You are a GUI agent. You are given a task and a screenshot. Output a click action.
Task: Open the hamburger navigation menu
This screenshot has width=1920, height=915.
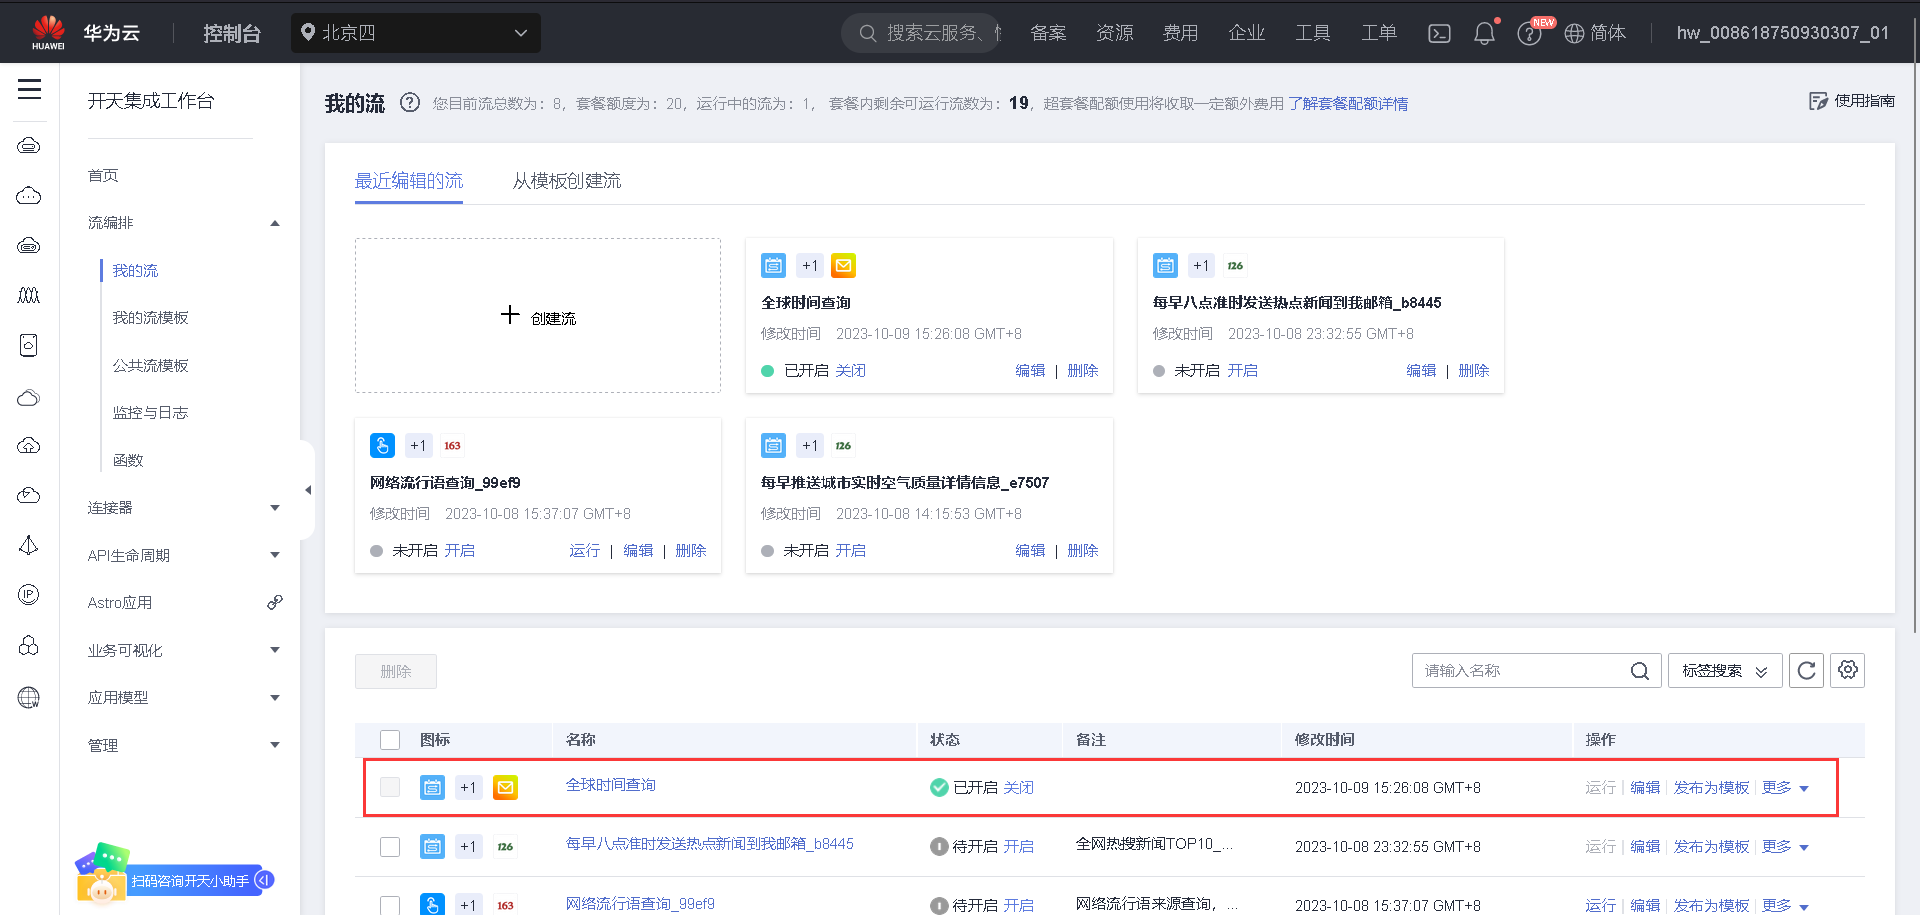pyautogui.click(x=29, y=90)
